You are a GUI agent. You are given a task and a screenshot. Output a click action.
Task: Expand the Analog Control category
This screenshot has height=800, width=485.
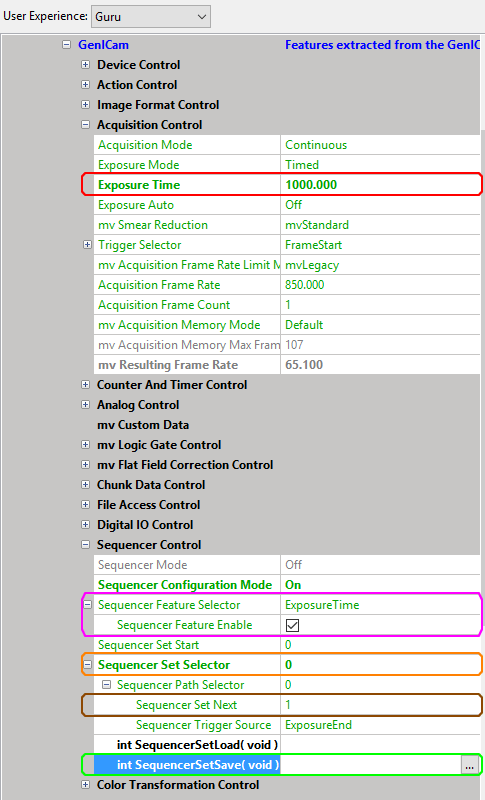point(86,405)
